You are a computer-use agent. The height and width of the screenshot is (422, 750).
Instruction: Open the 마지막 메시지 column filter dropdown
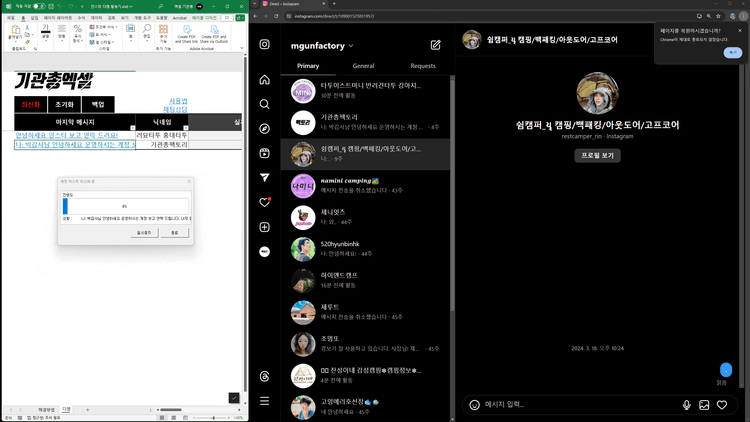tap(132, 128)
